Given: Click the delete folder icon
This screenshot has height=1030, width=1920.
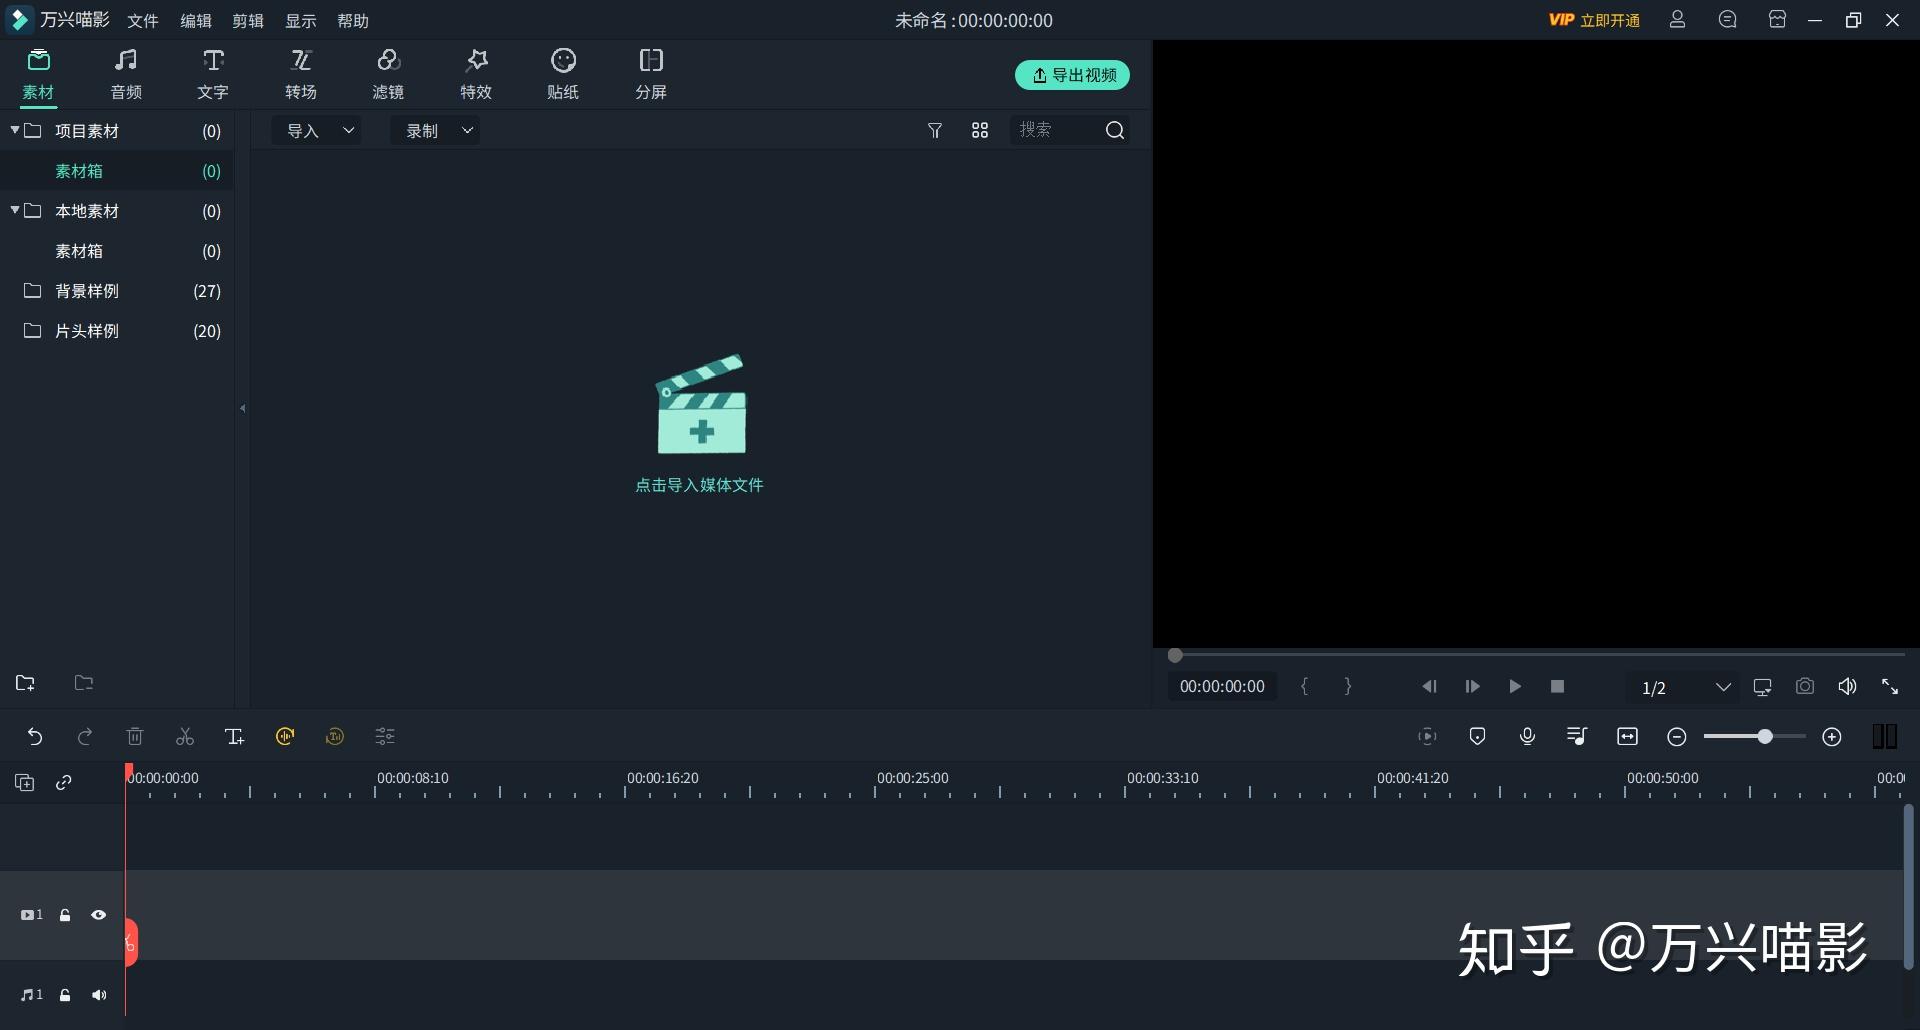Looking at the screenshot, I should [x=84, y=683].
